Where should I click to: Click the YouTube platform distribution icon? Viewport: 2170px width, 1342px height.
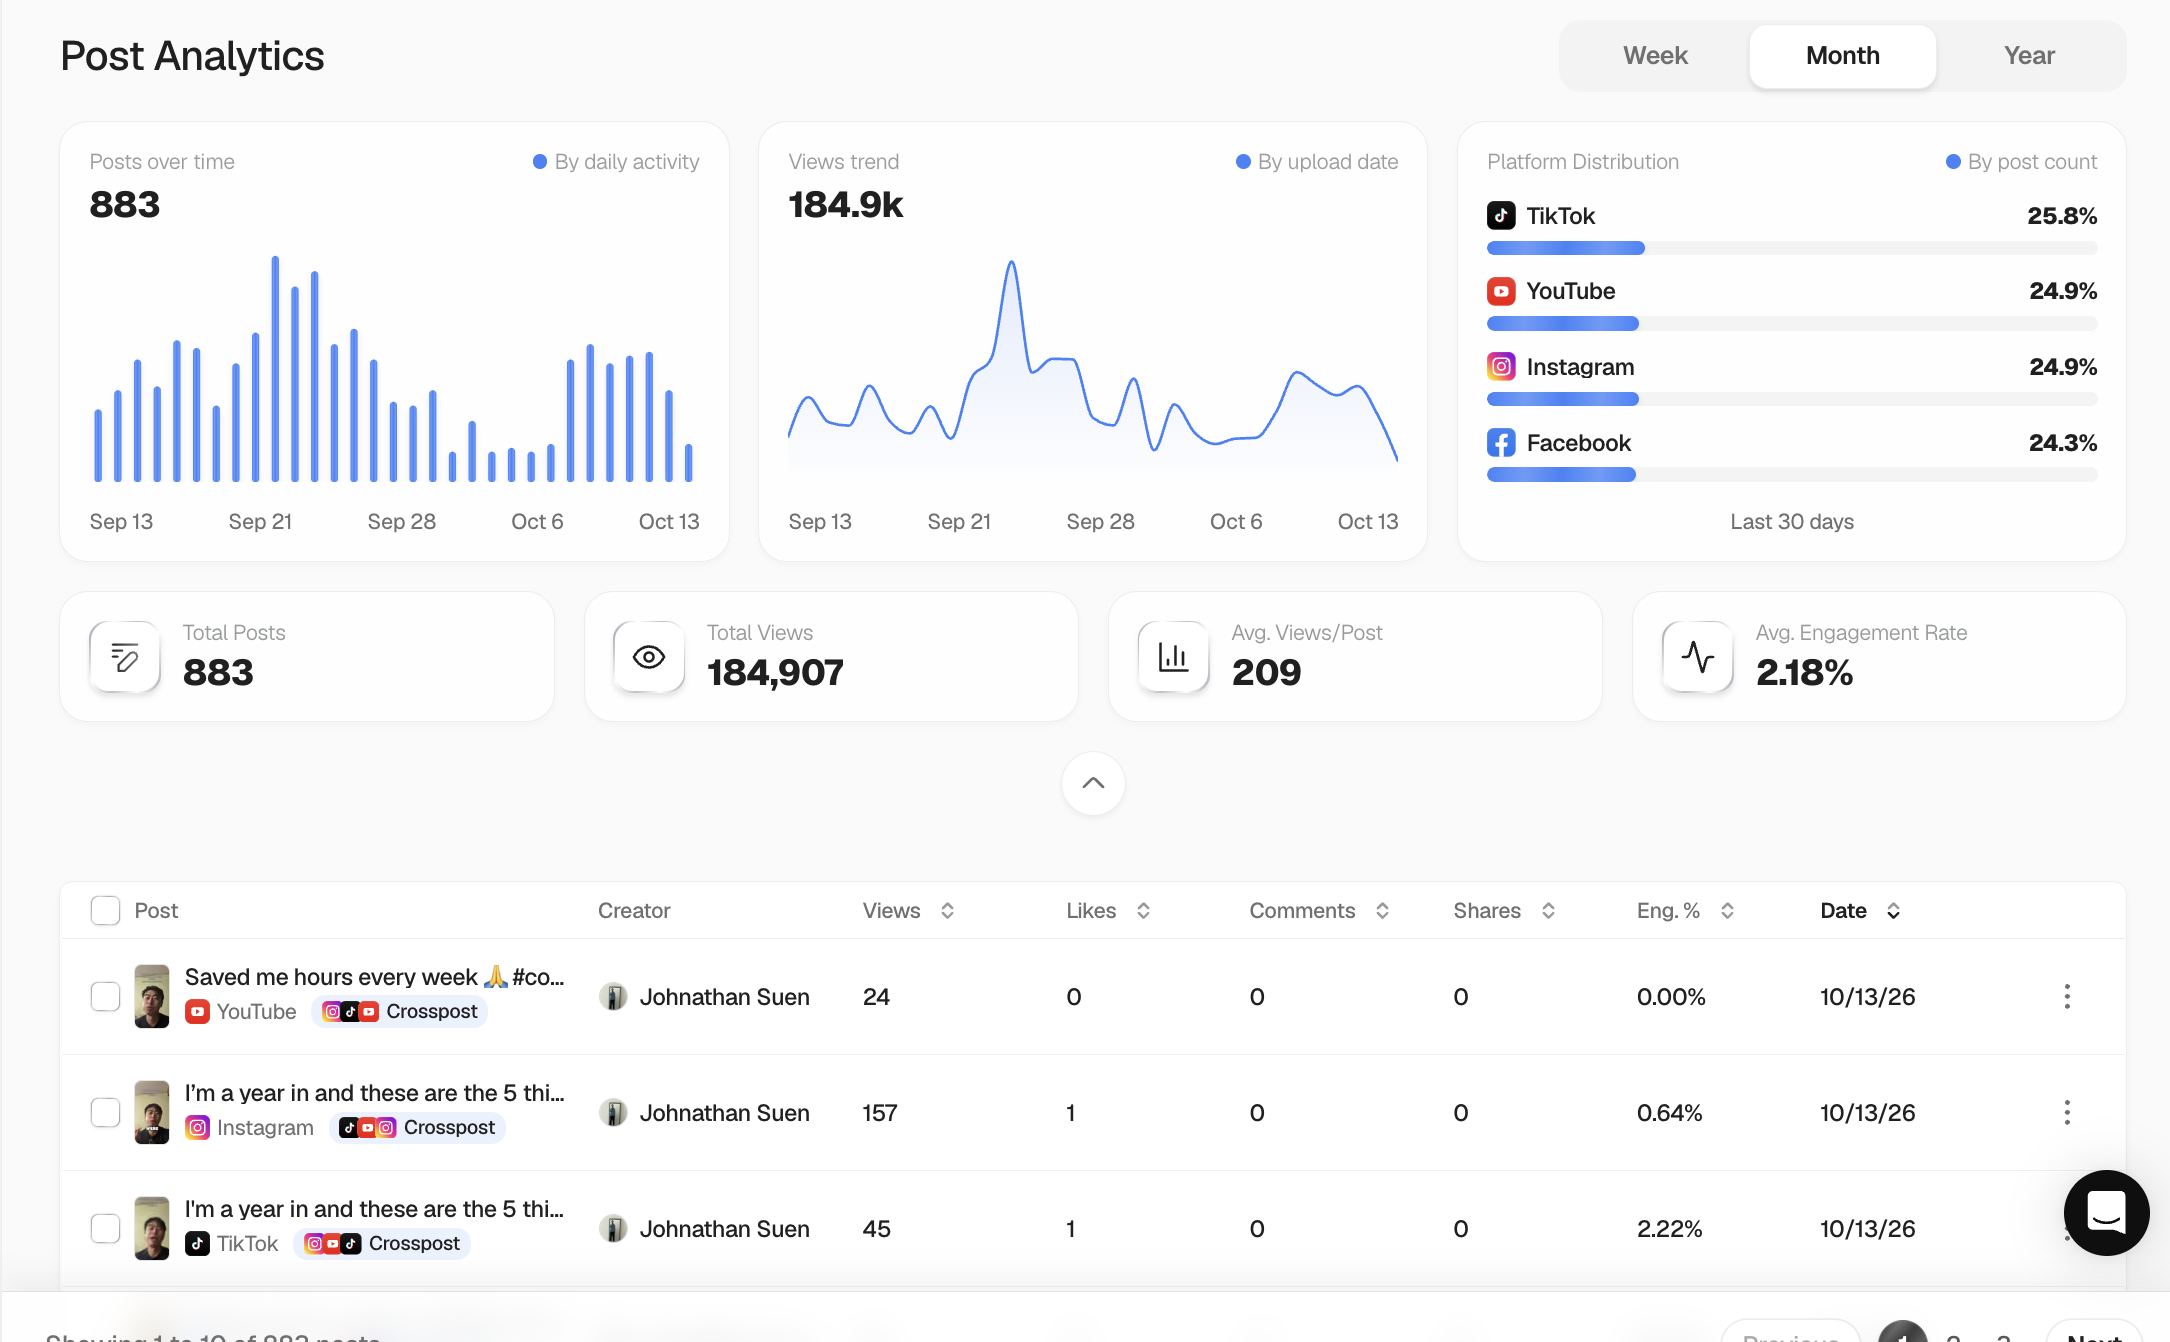pyautogui.click(x=1501, y=291)
